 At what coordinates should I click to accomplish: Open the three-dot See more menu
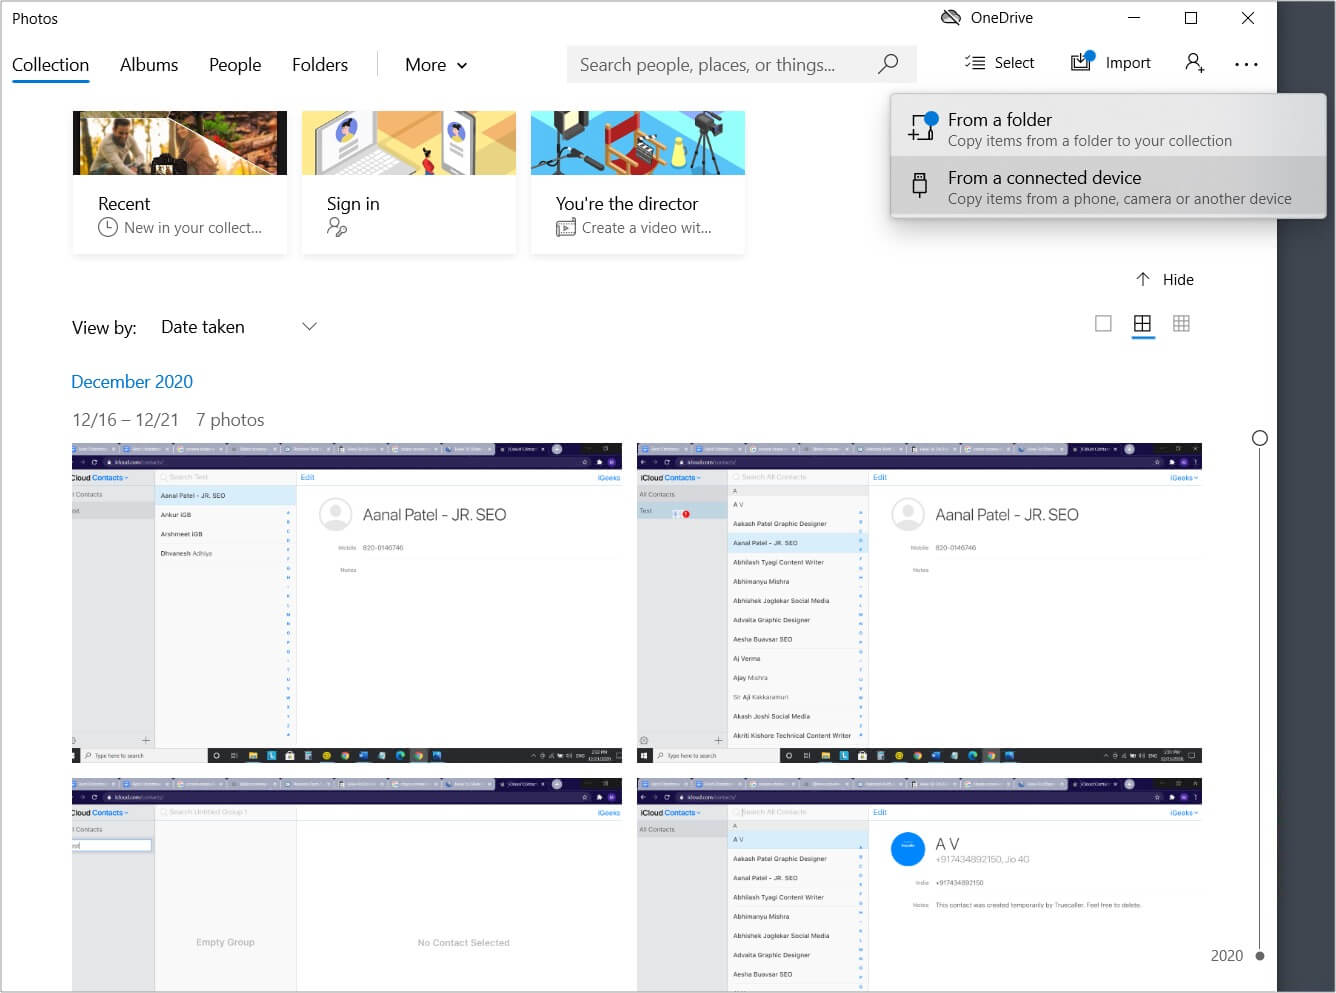tap(1246, 64)
